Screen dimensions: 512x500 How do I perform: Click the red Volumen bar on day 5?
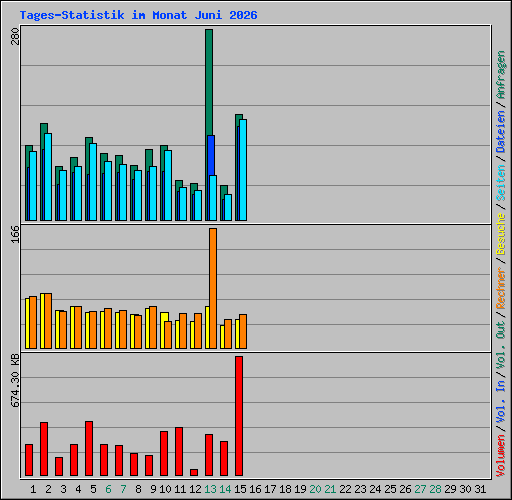point(89,448)
